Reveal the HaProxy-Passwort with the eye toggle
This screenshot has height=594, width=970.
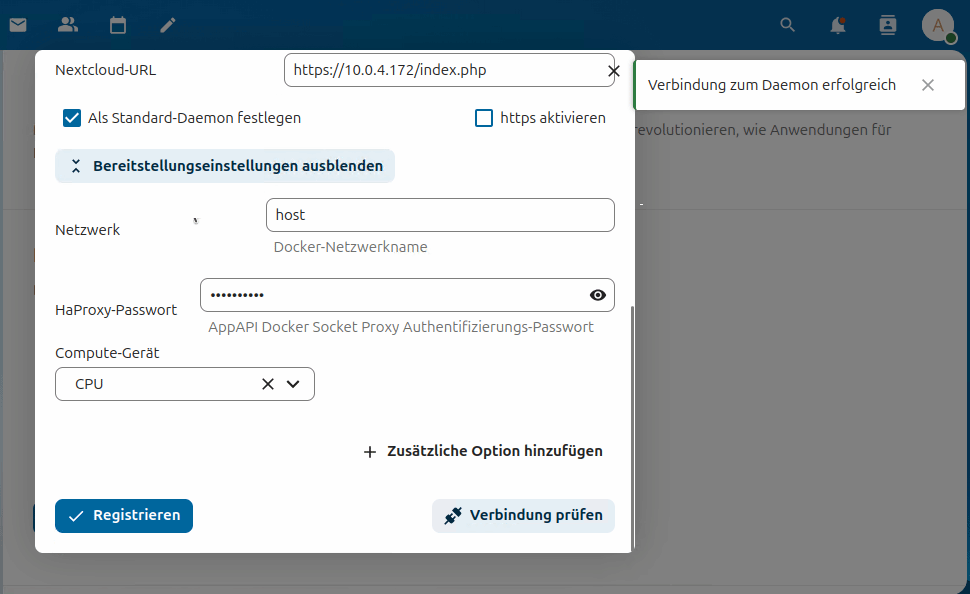click(x=597, y=295)
